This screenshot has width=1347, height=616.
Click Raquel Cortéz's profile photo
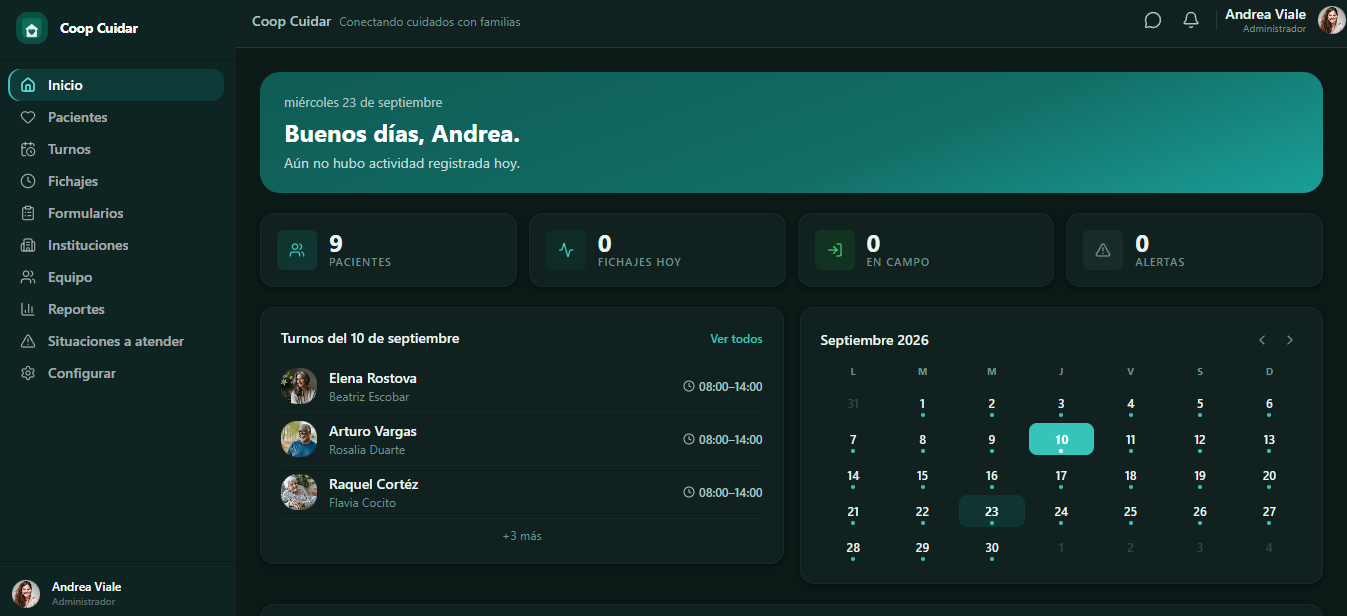tap(299, 492)
